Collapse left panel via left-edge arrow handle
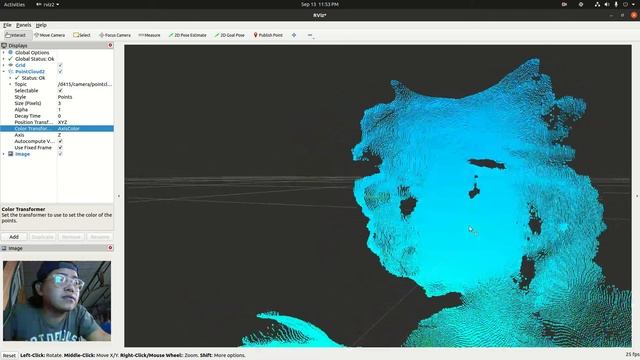Screen dimensions: 640x360 coord(119,196)
